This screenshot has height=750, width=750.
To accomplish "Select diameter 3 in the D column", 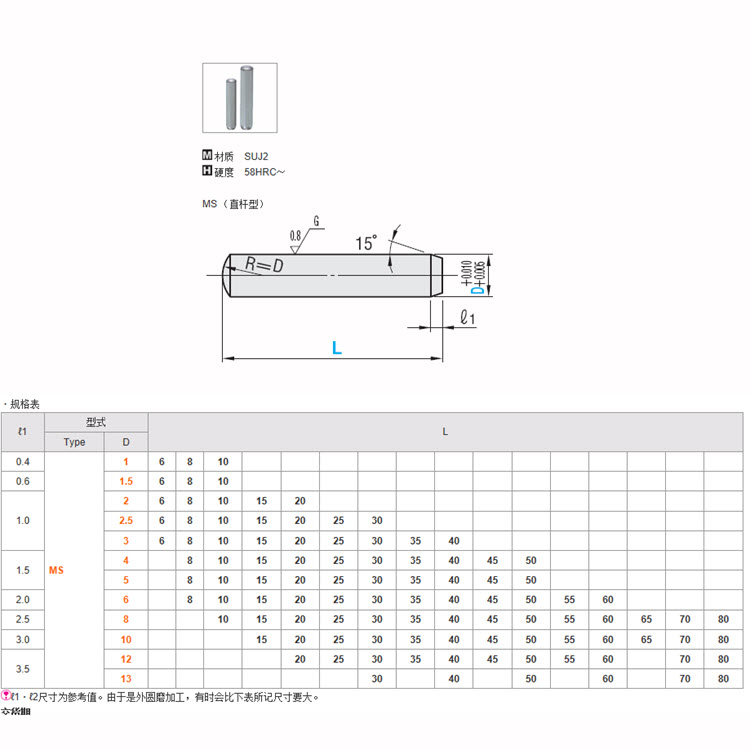I will pos(126,540).
